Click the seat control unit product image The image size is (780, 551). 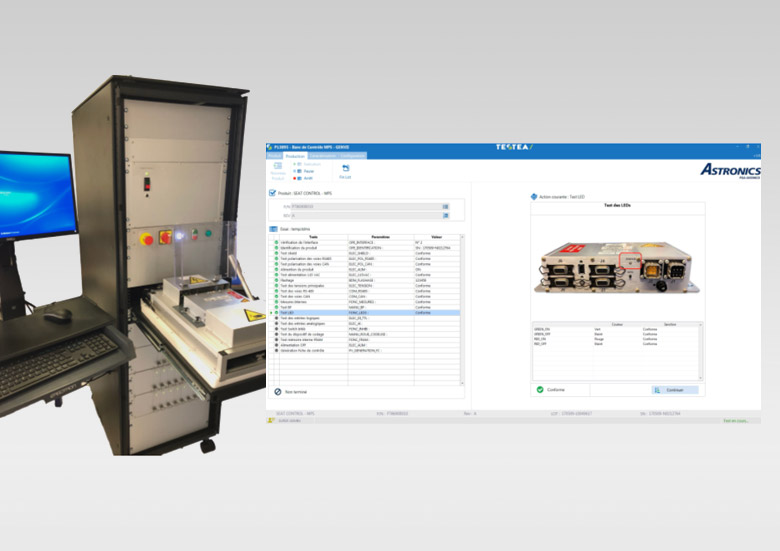tap(617, 268)
